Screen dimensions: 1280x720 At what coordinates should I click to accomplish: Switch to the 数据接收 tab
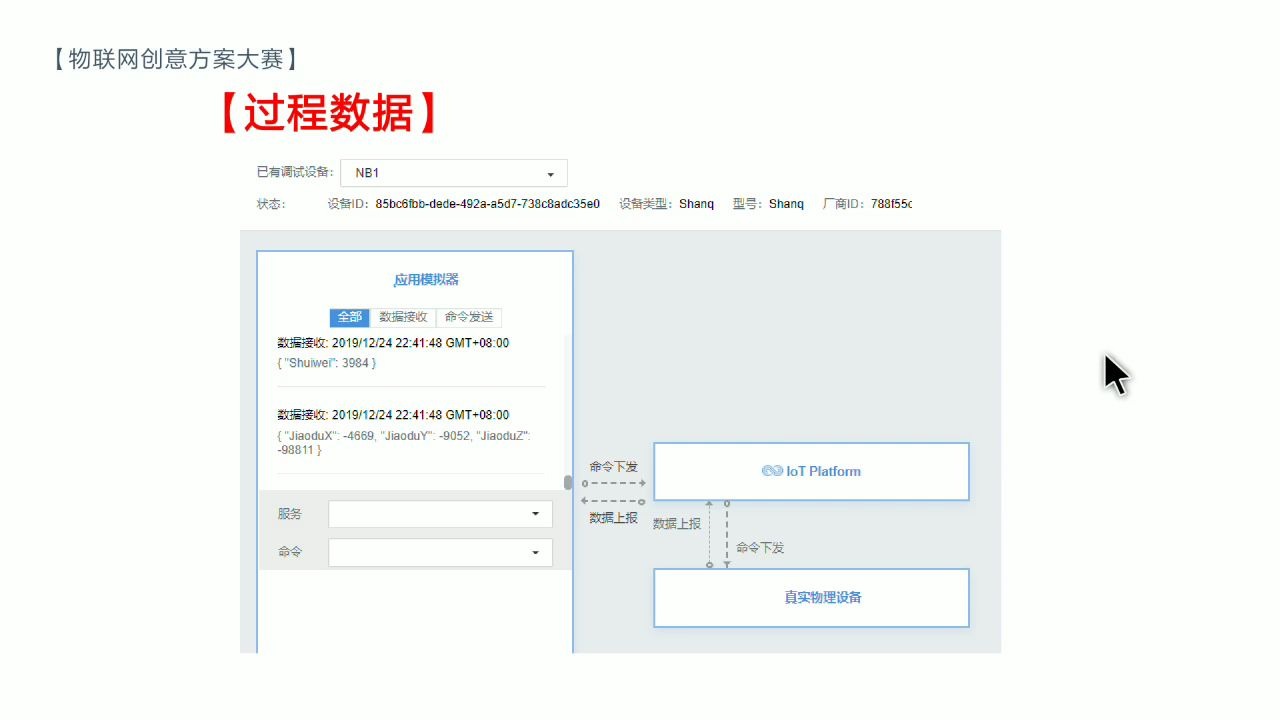click(403, 317)
